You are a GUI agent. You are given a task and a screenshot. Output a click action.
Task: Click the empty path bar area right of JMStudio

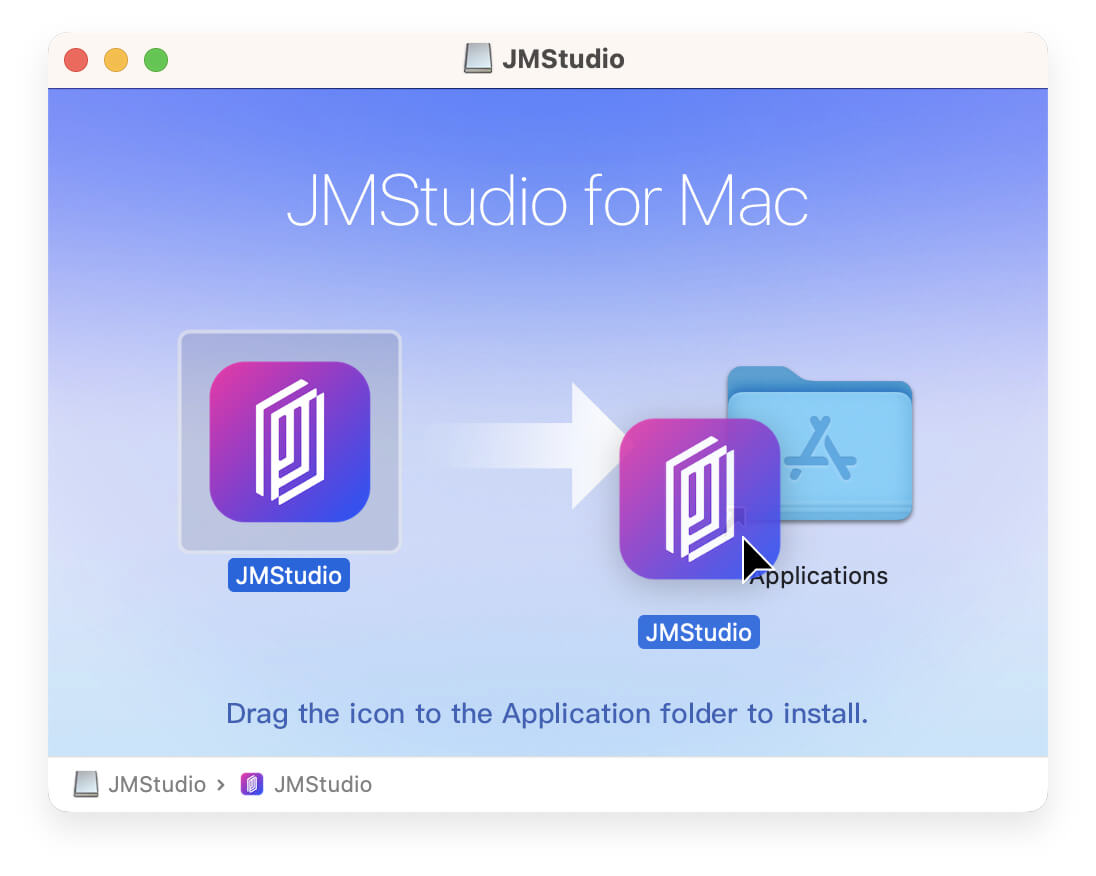pyautogui.click(x=700, y=785)
